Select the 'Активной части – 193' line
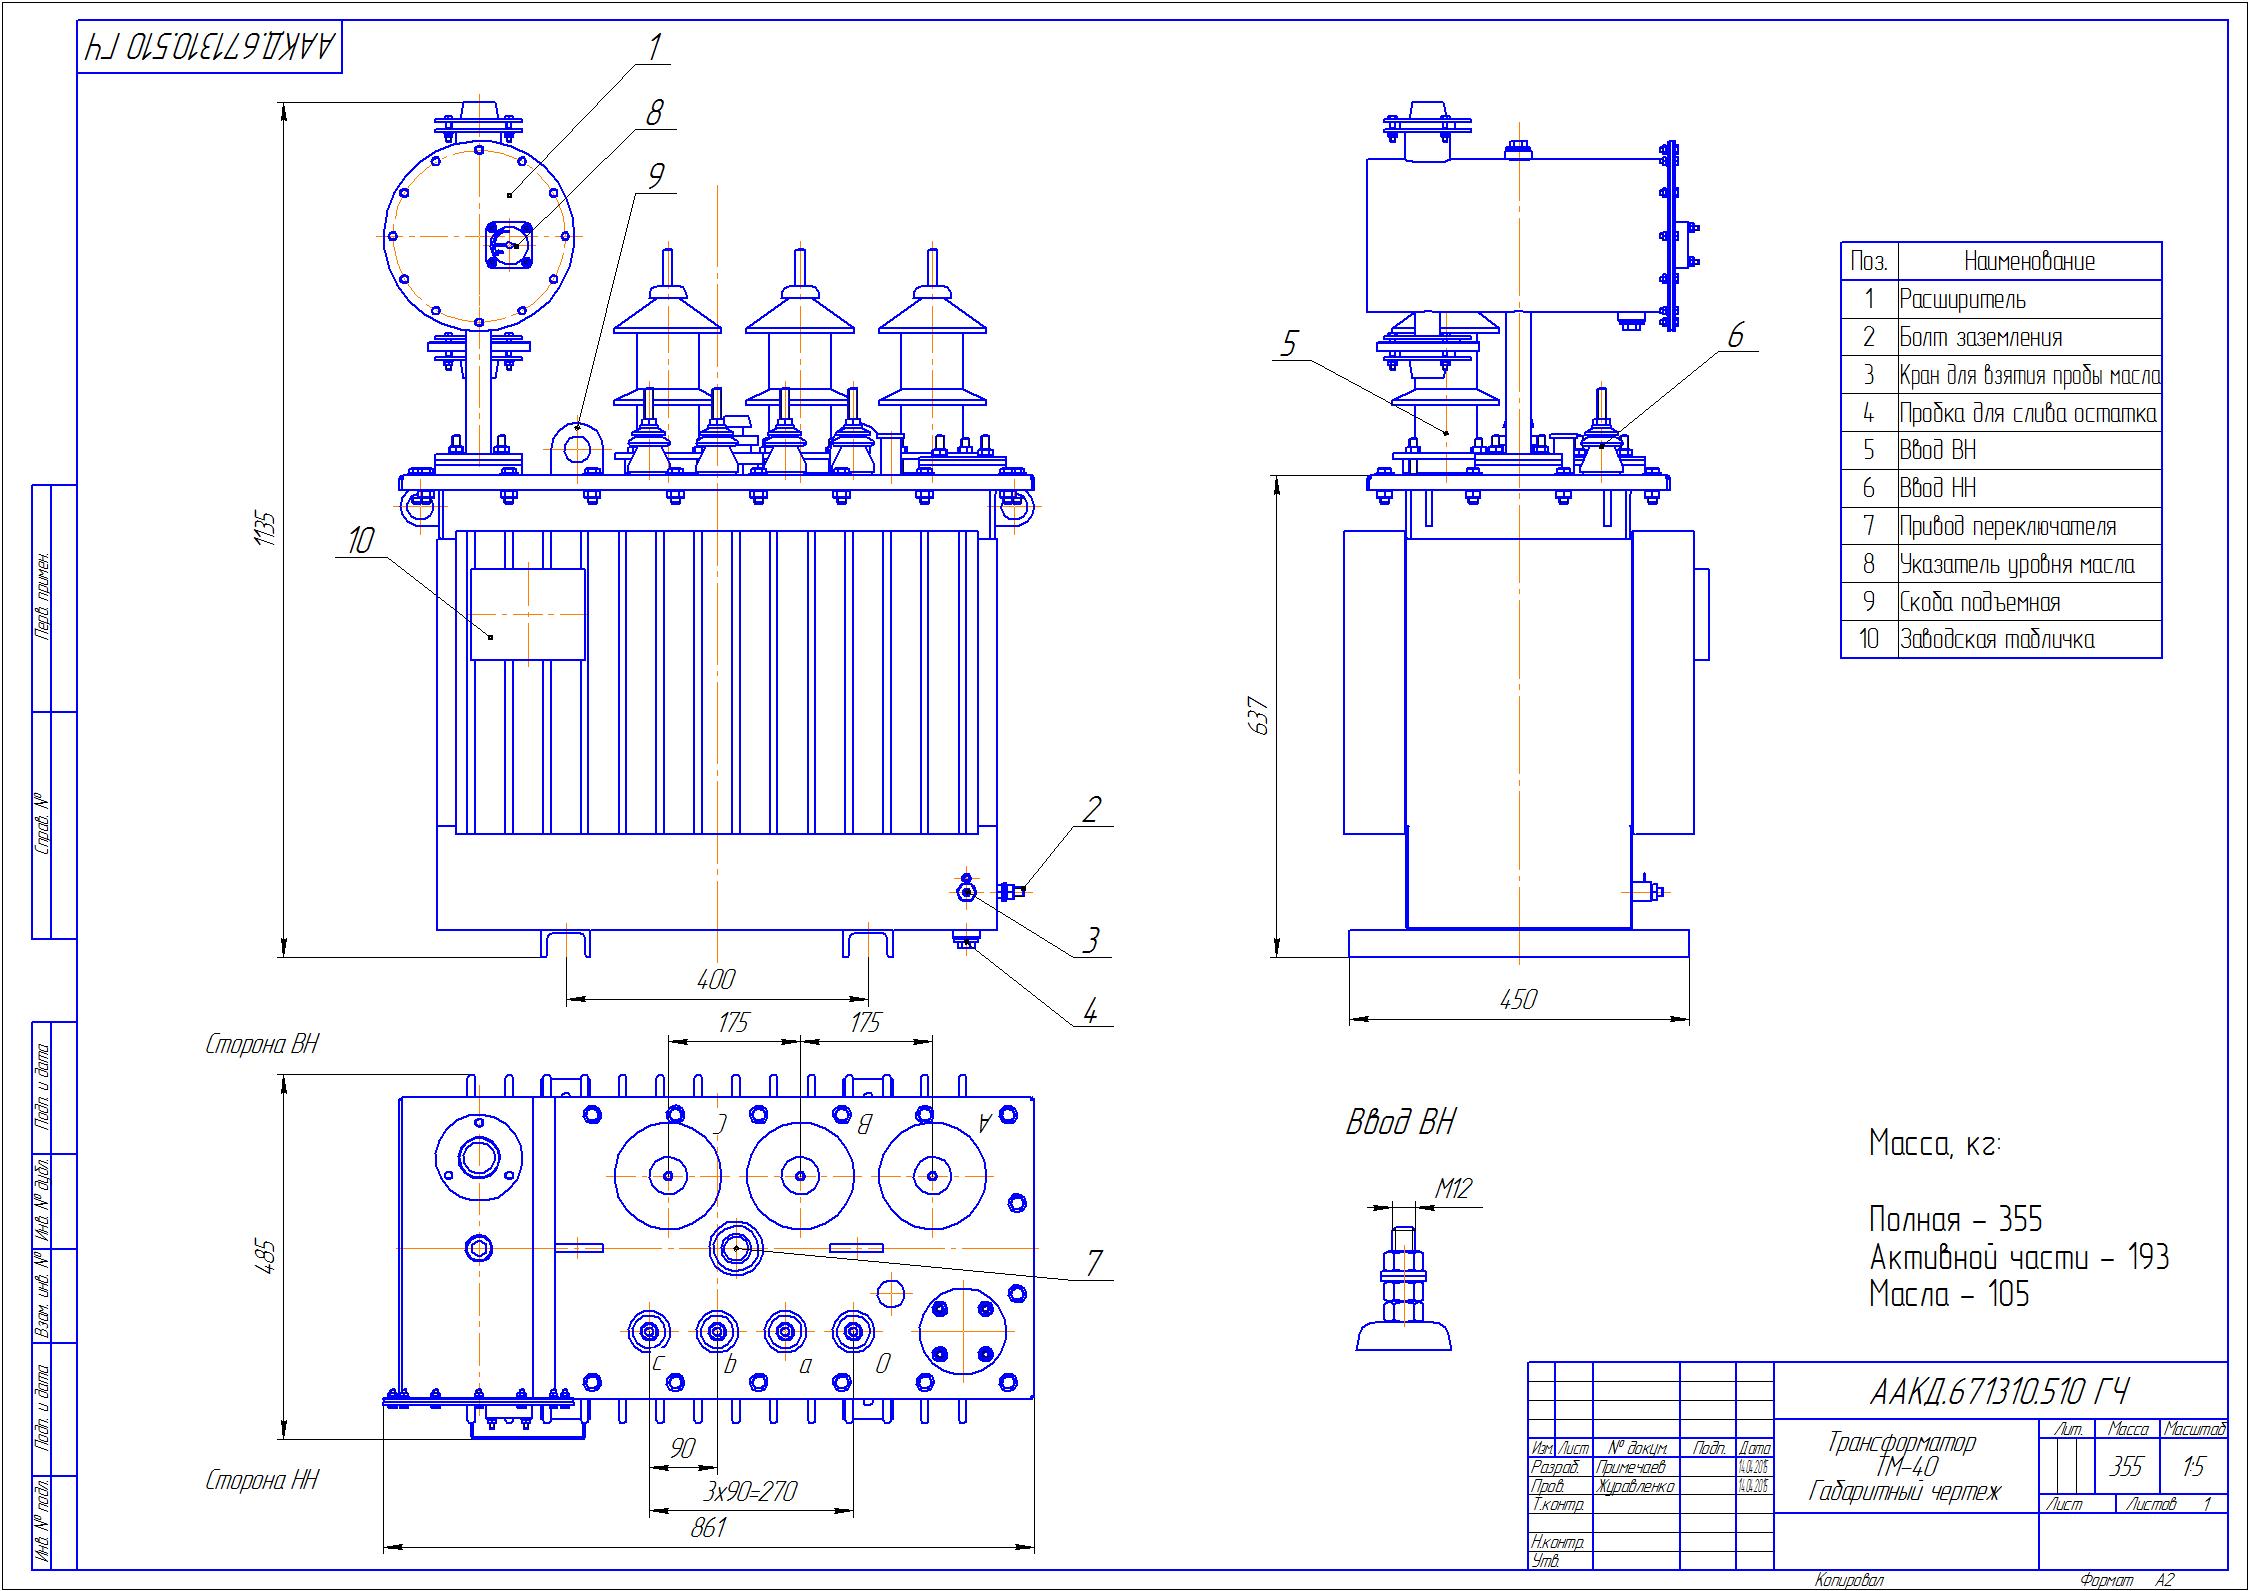 pos(2019,1257)
